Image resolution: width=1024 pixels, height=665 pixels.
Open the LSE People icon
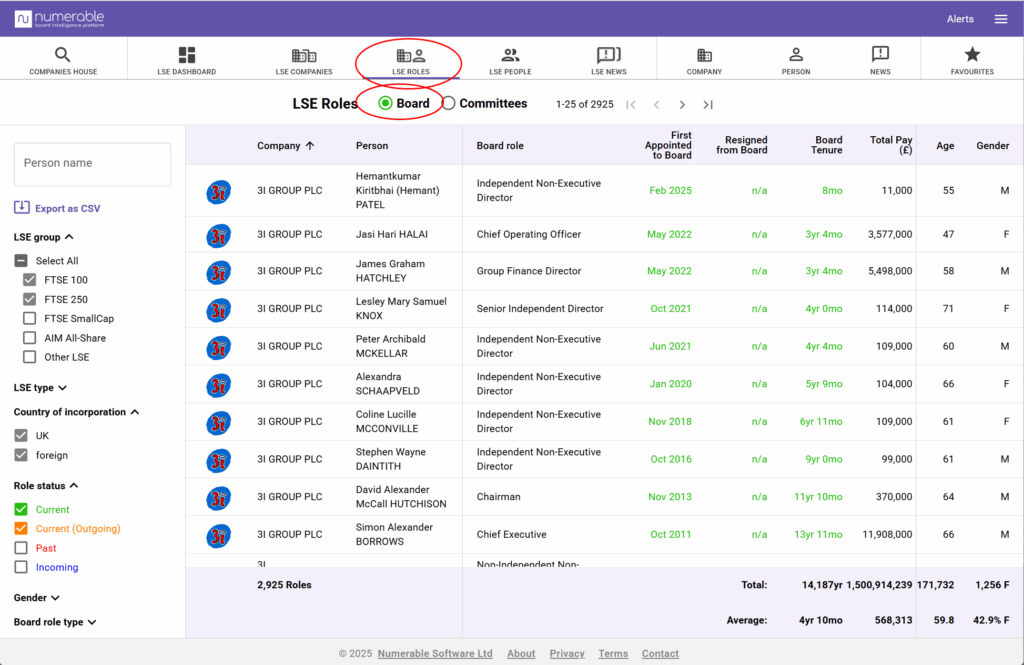[510, 56]
